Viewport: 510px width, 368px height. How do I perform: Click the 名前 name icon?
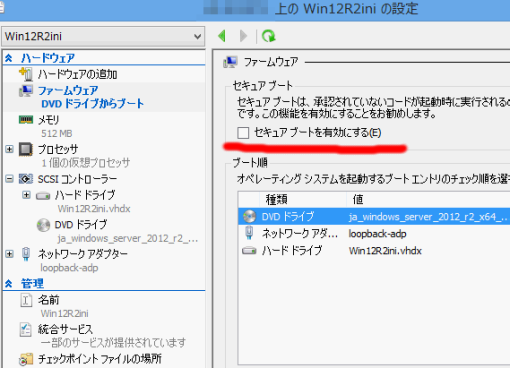pos(26,300)
